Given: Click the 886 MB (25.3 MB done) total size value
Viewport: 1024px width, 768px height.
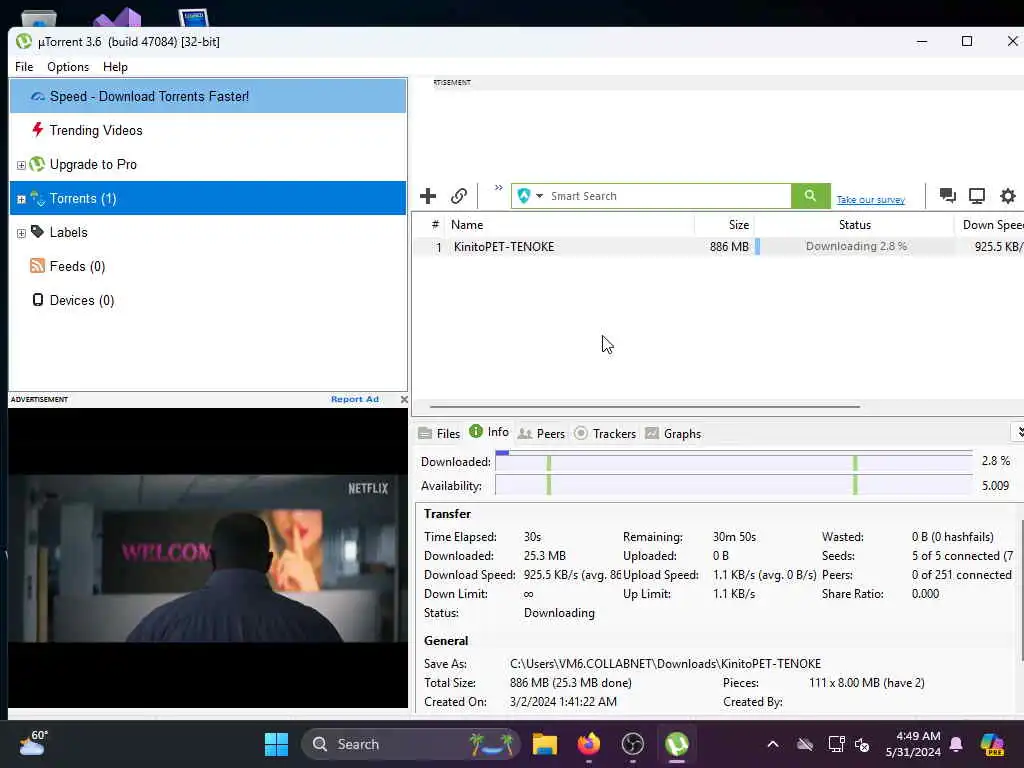Looking at the screenshot, I should (570, 682).
